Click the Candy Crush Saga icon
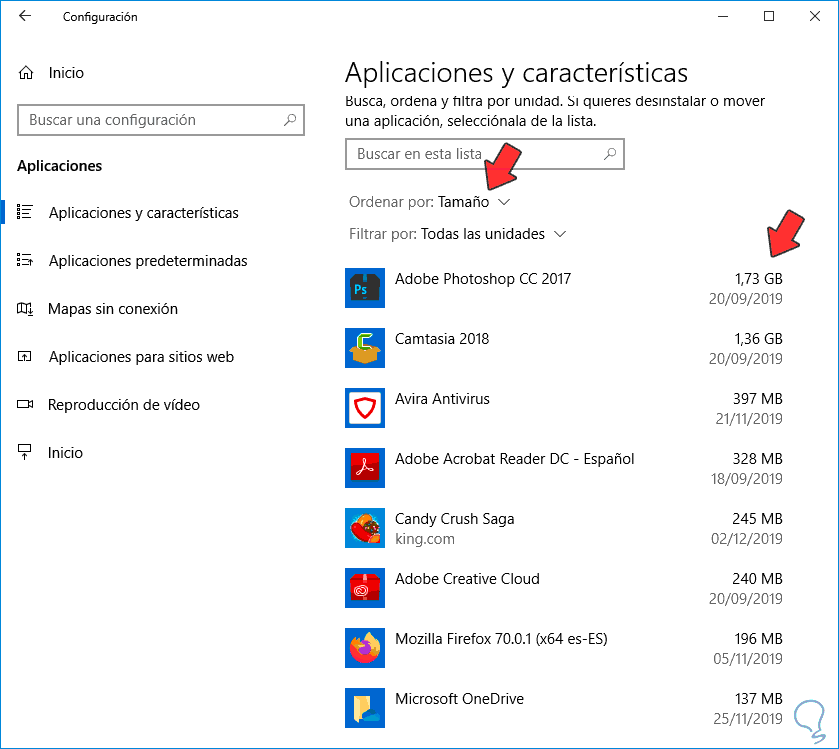 coord(365,528)
